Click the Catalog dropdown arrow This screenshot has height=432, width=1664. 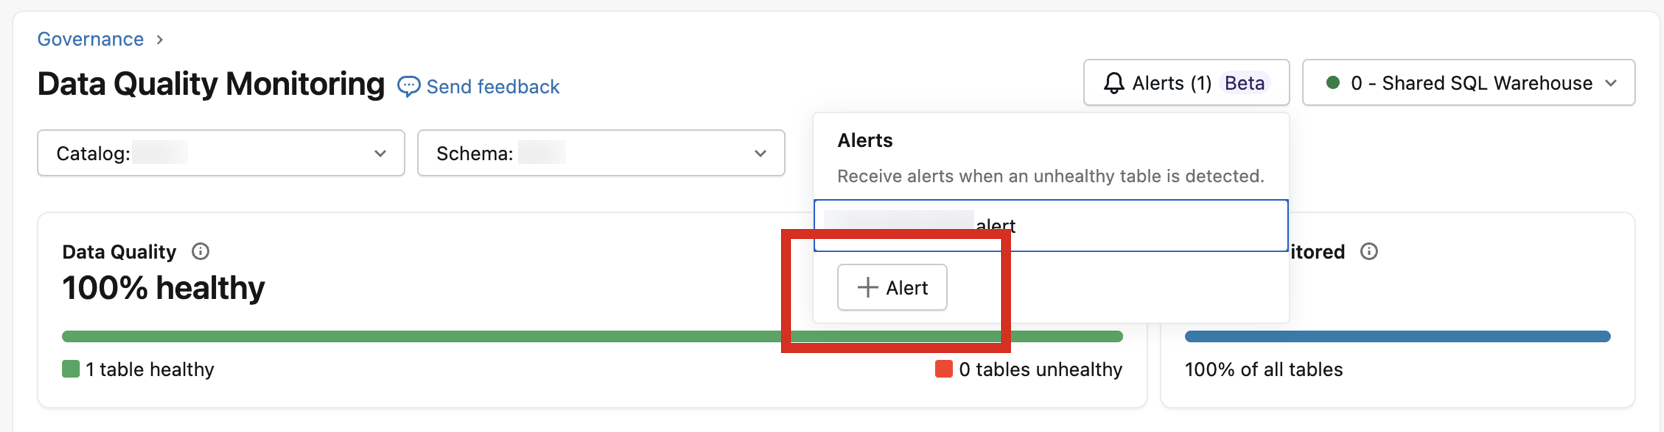point(380,154)
